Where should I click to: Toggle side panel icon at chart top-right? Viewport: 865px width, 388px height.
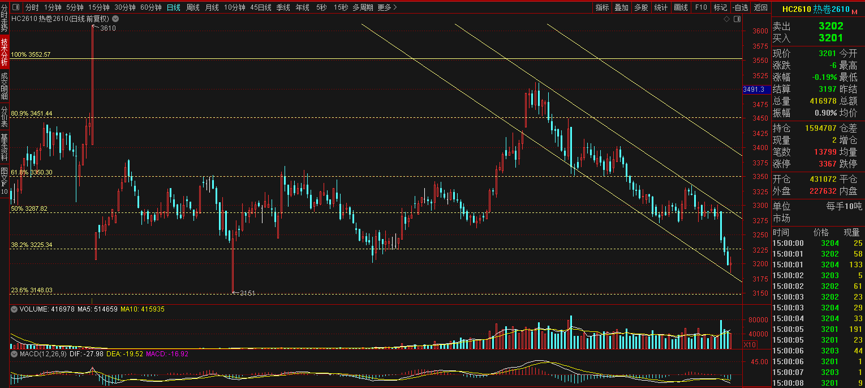pos(738,19)
